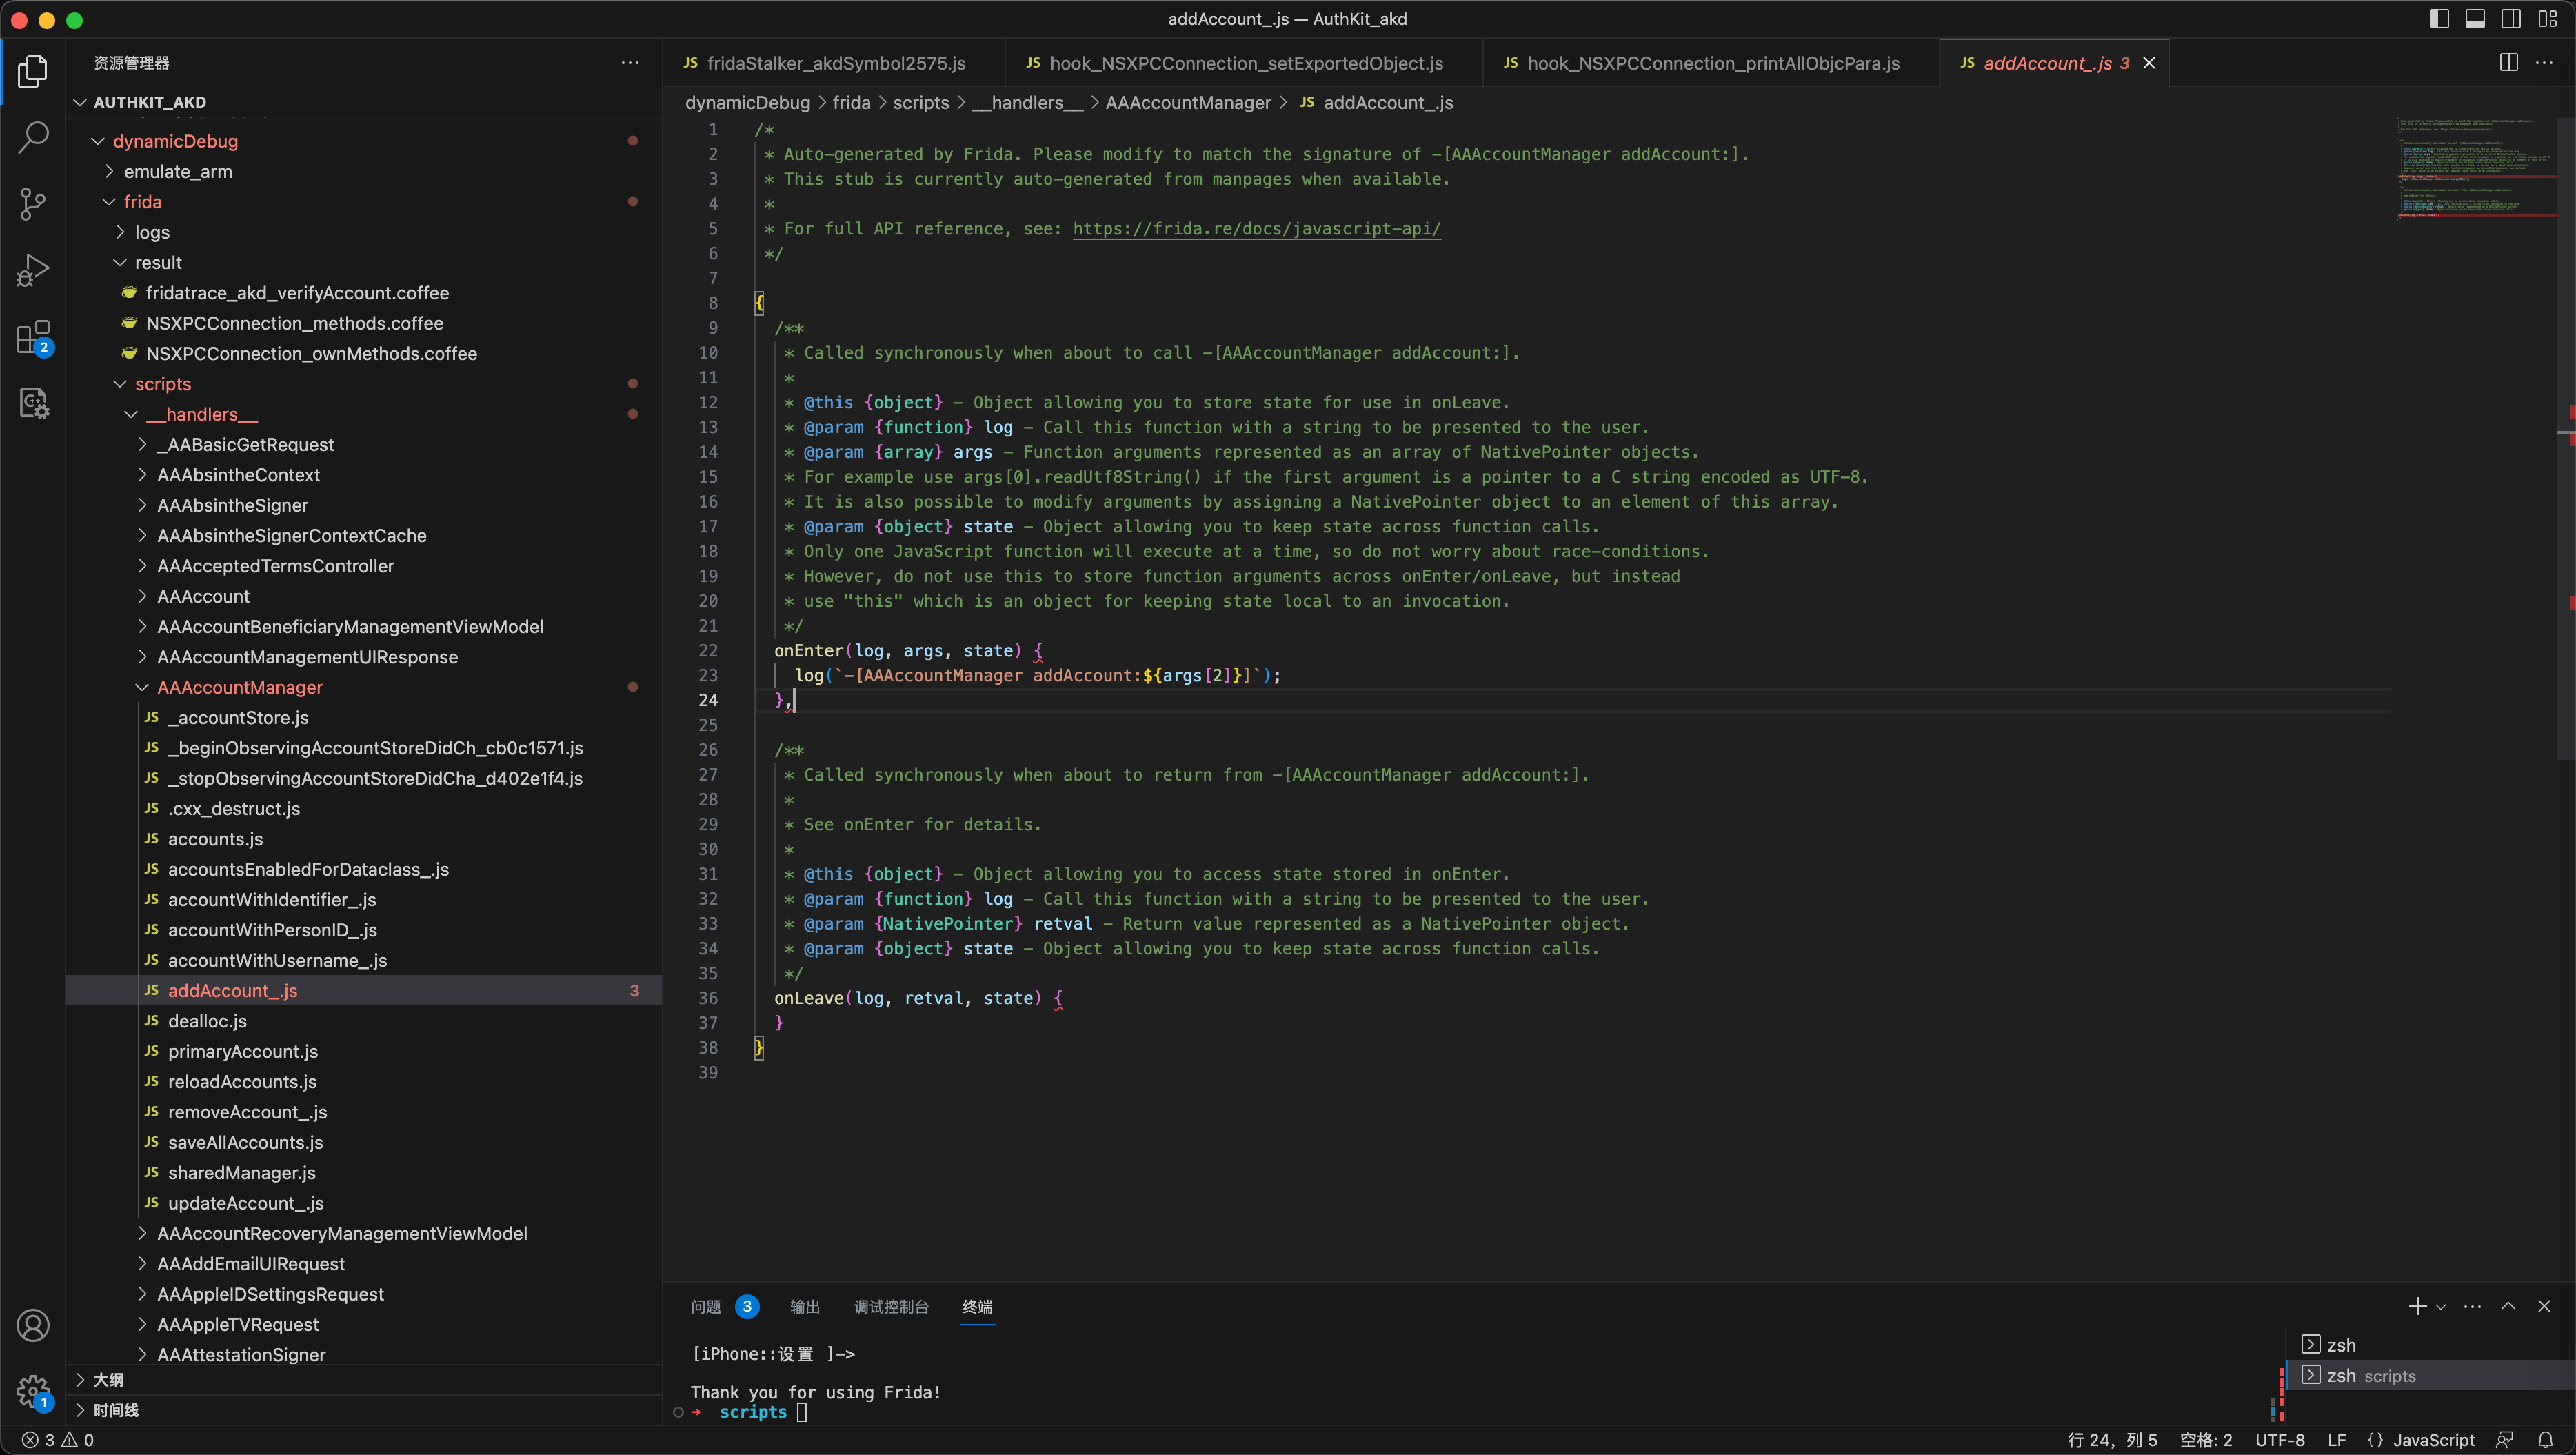Open the 调试控制台 panel tab
This screenshot has width=2576, height=1455.
coord(891,1306)
